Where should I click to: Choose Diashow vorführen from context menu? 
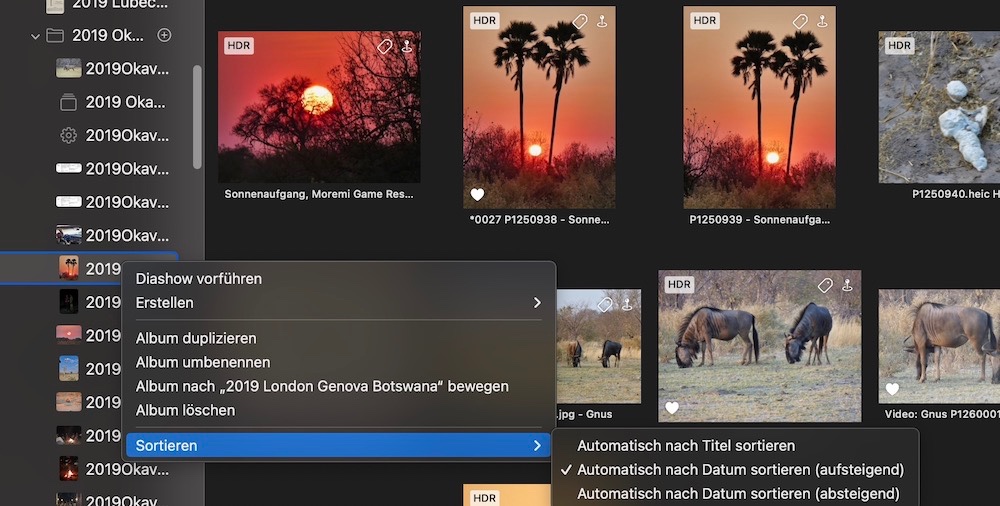tap(199, 278)
